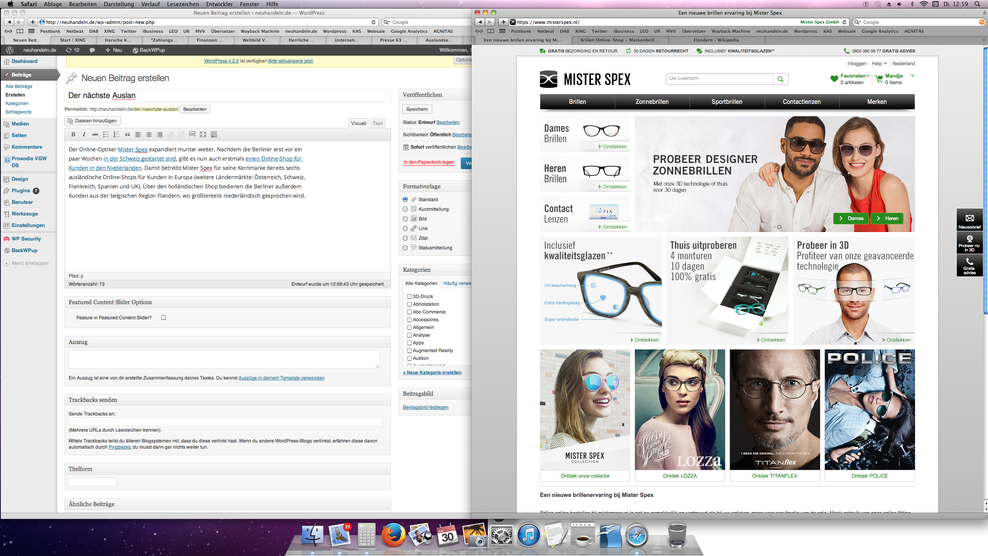The image size is (988, 556).
Task: Click Speichern draft button
Action: pyautogui.click(x=416, y=109)
